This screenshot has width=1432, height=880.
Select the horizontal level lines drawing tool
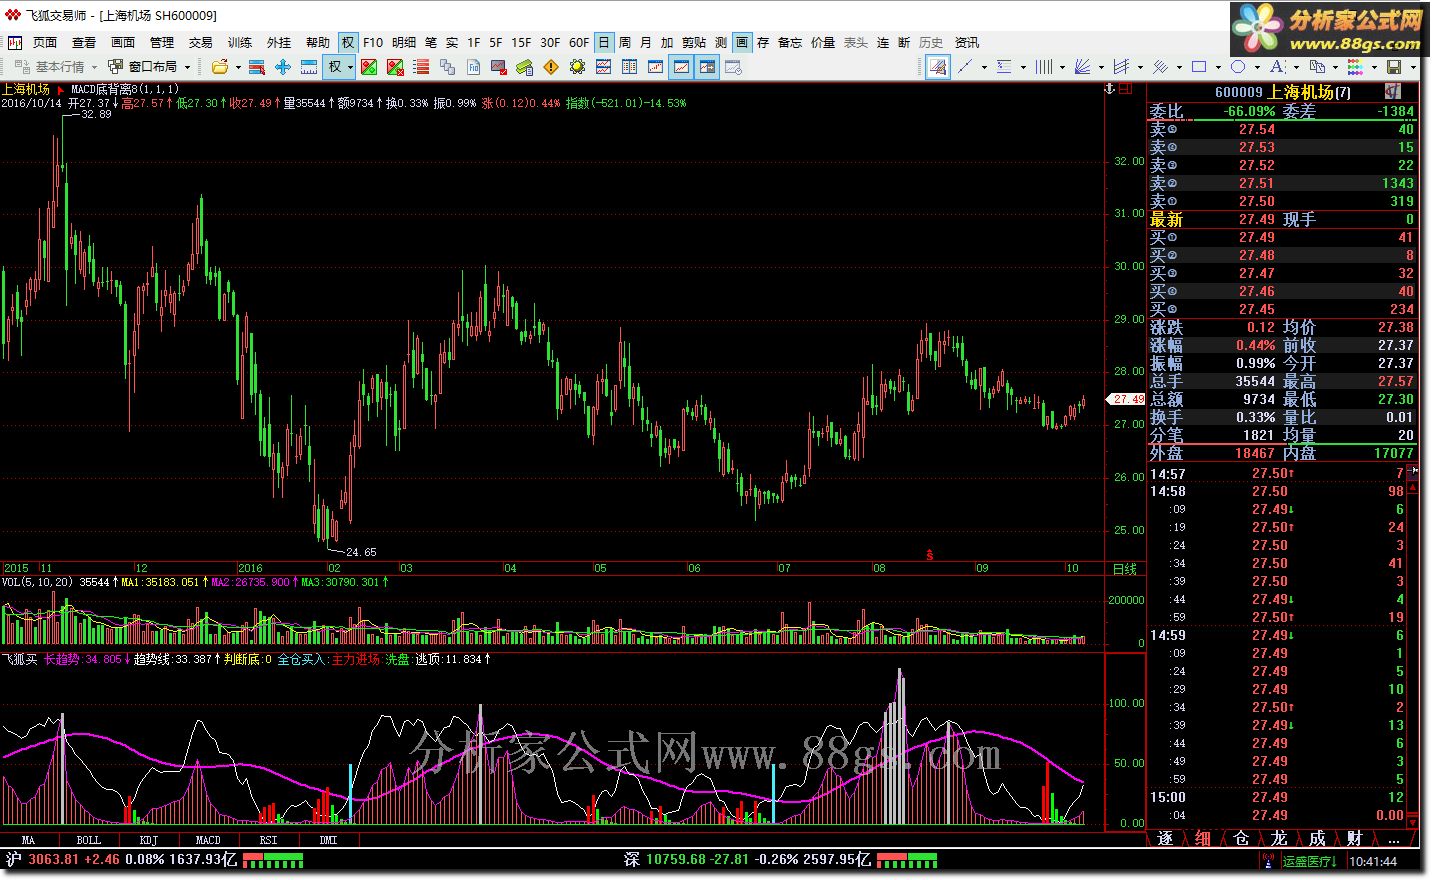[x=1004, y=67]
